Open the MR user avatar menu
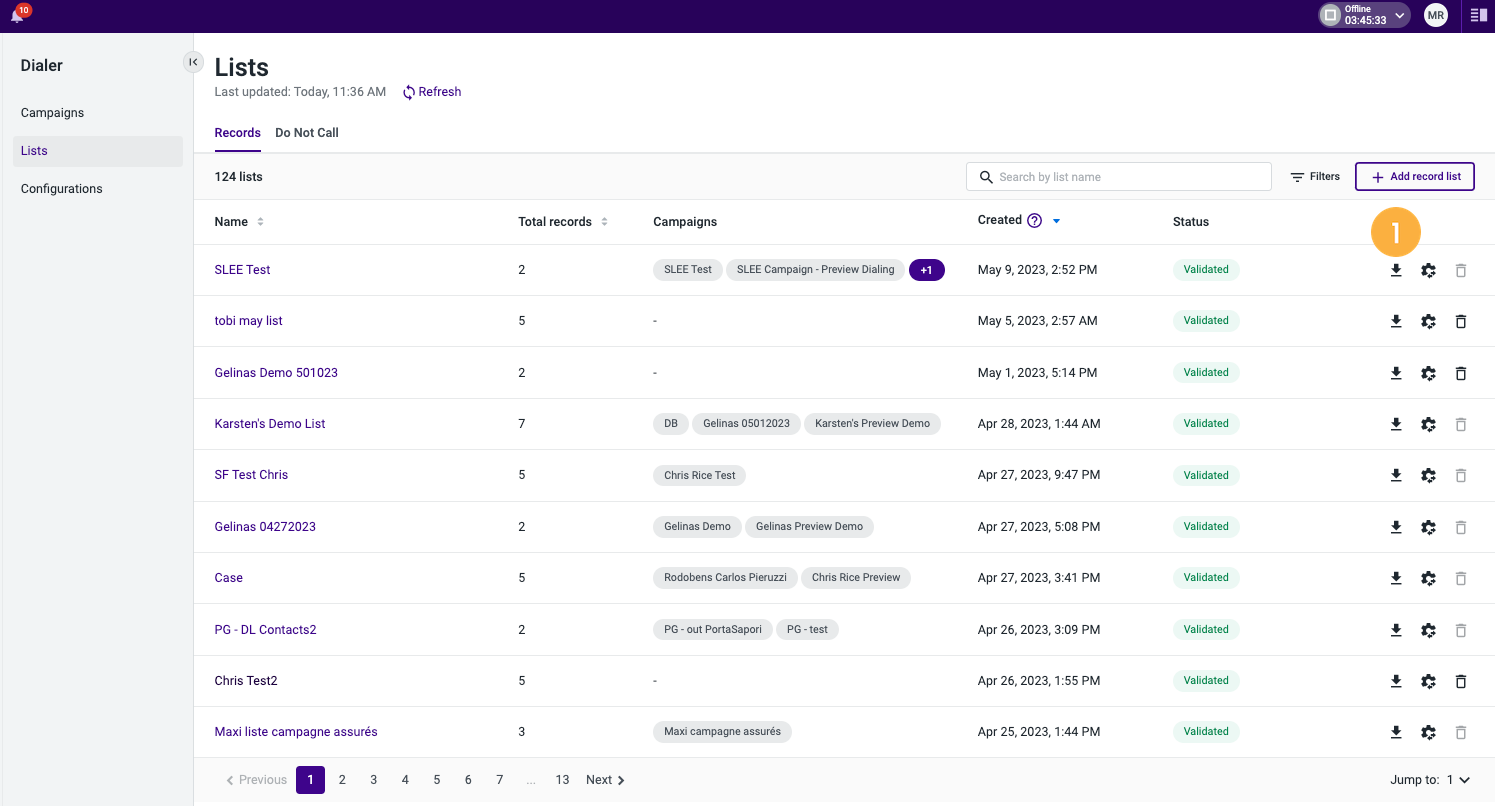 coord(1436,15)
